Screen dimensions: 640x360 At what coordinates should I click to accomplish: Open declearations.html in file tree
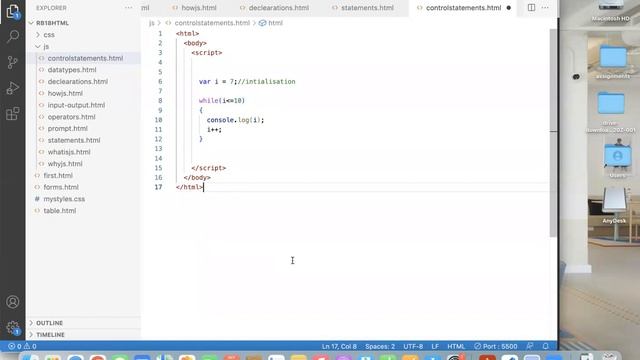(78, 82)
